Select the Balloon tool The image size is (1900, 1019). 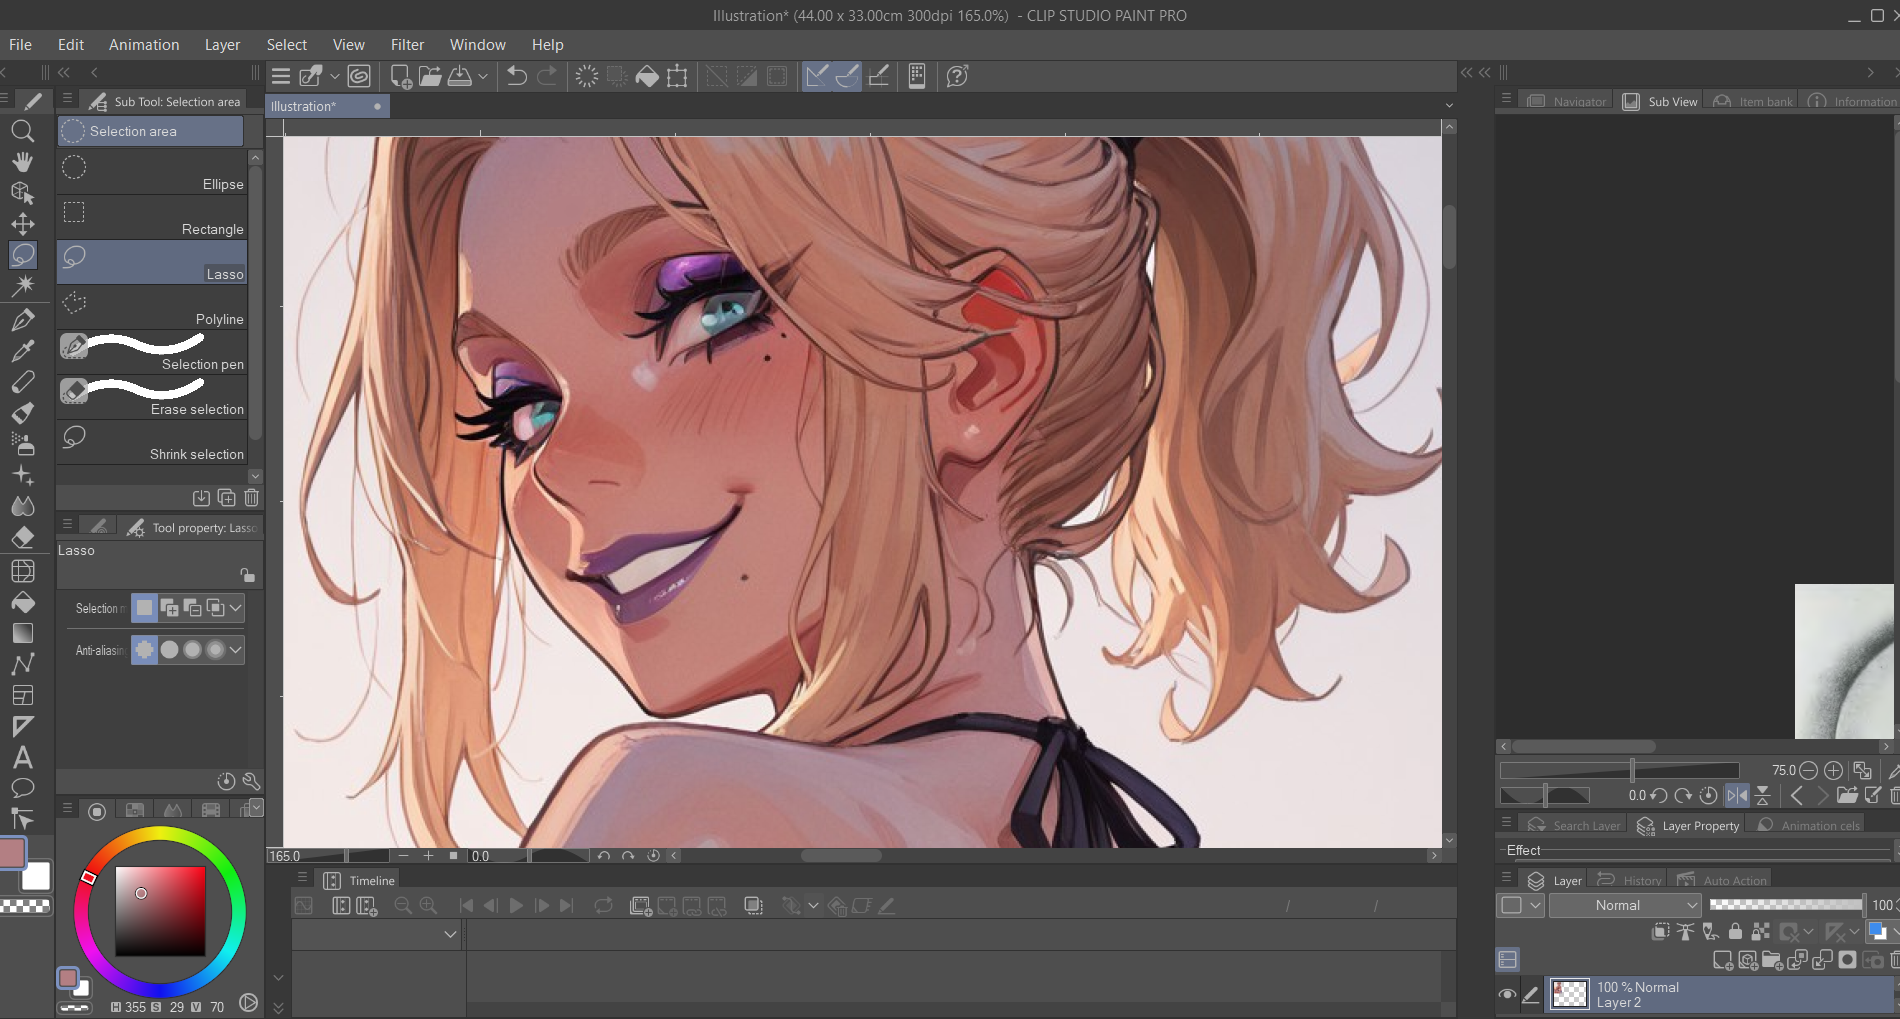click(22, 788)
